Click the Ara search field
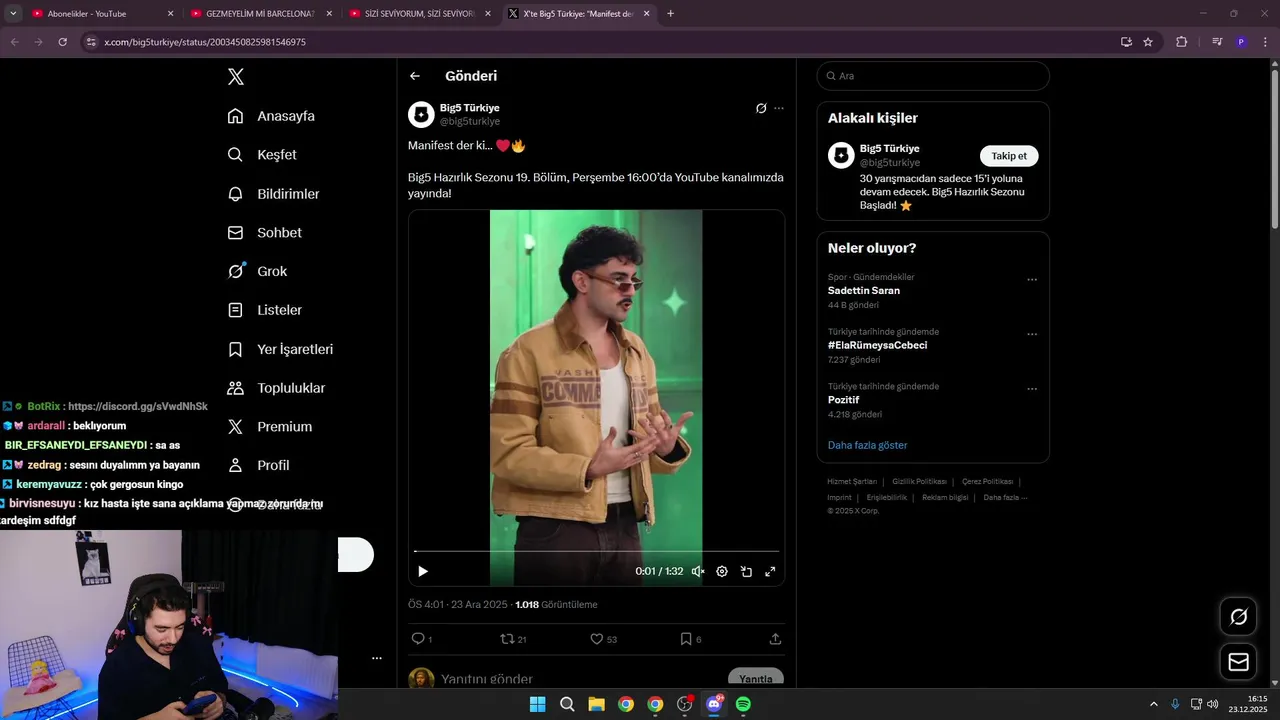This screenshot has height=720, width=1280. click(933, 76)
